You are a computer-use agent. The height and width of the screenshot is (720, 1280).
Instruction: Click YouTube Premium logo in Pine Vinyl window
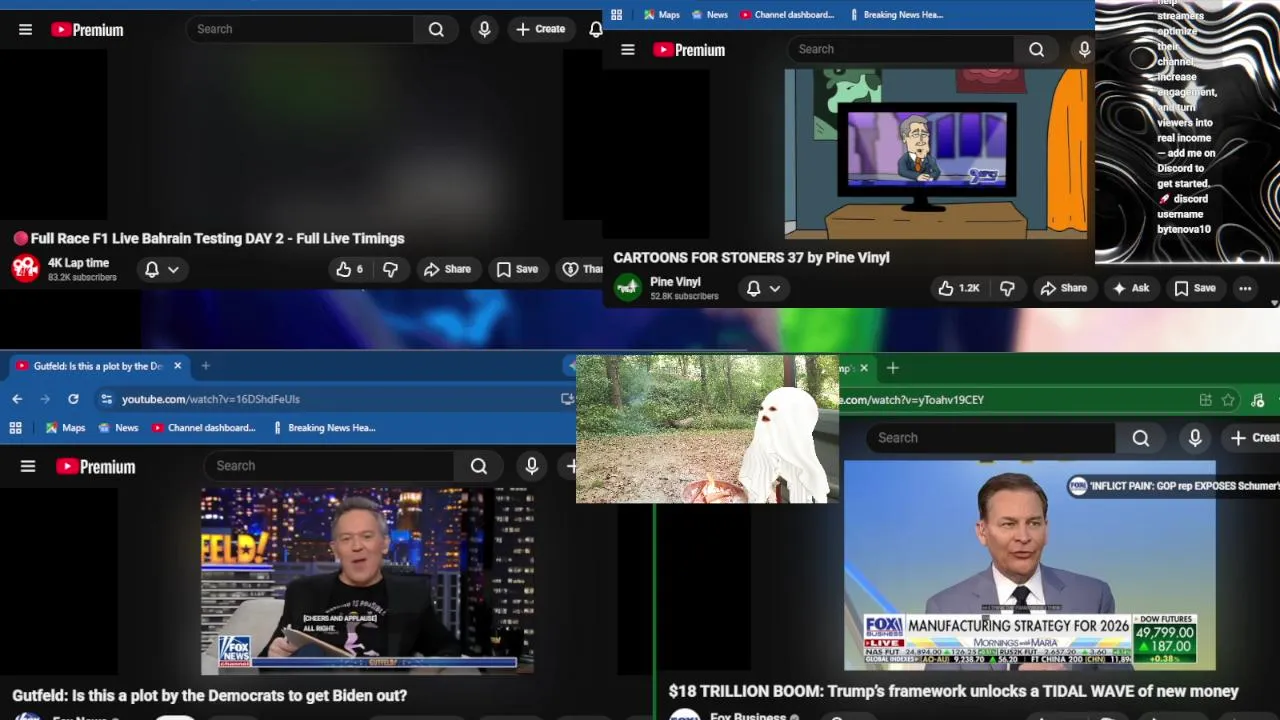click(689, 50)
